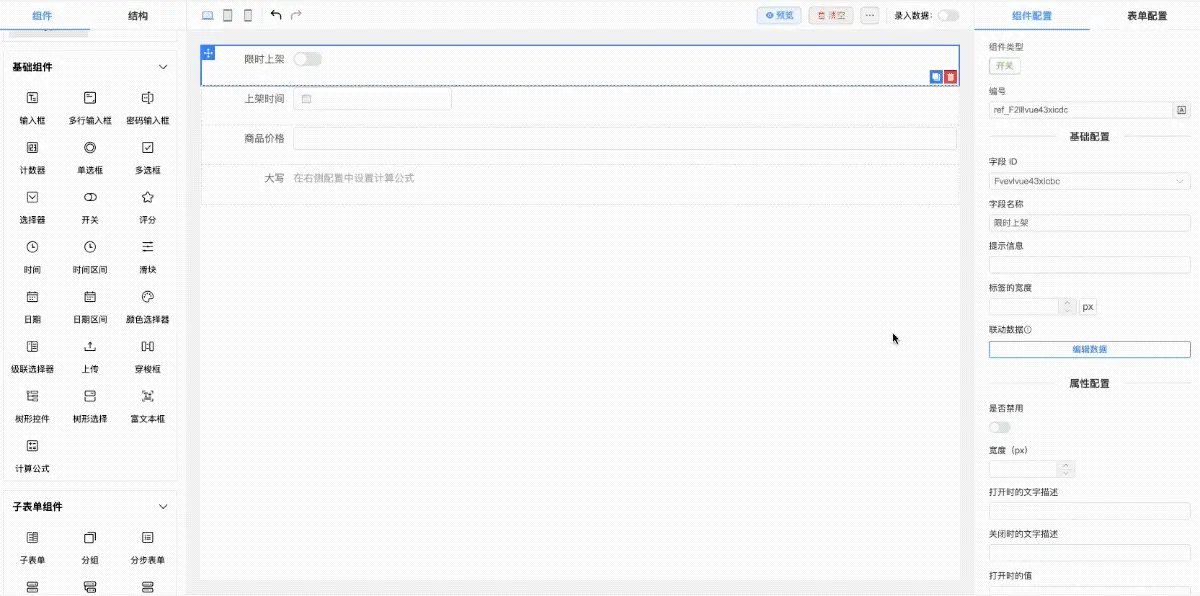The image size is (1200, 596).
Task: Delete the selected field with red icon
Action: [x=950, y=77]
